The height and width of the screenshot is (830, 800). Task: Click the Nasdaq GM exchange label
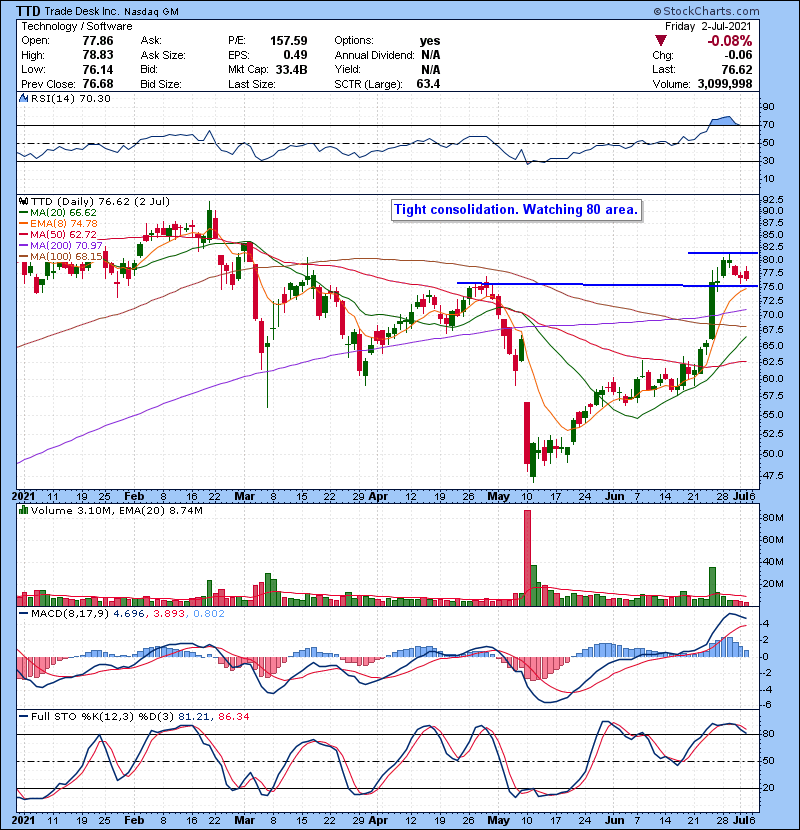[x=151, y=12]
